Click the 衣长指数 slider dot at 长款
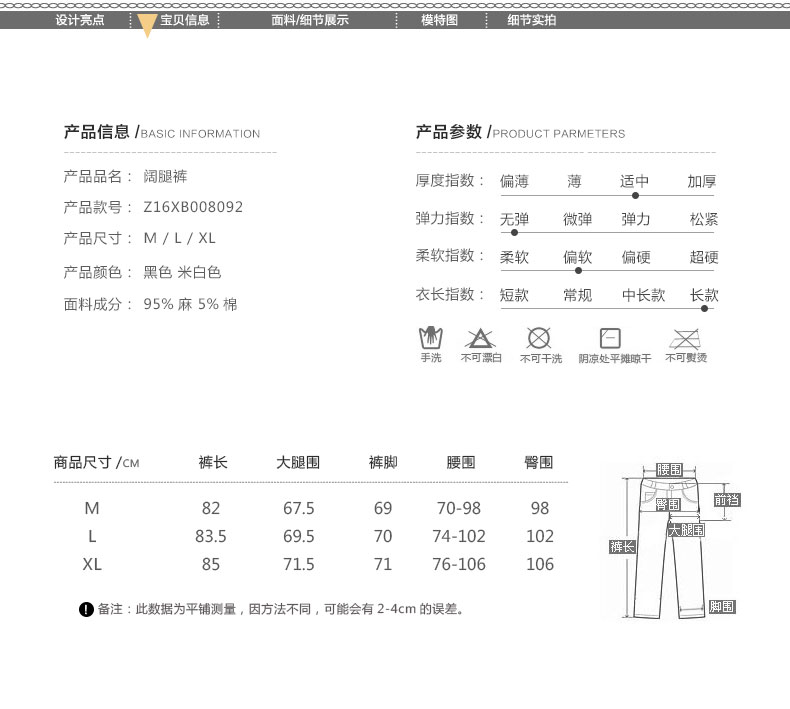The width and height of the screenshot is (790, 709). point(704,308)
